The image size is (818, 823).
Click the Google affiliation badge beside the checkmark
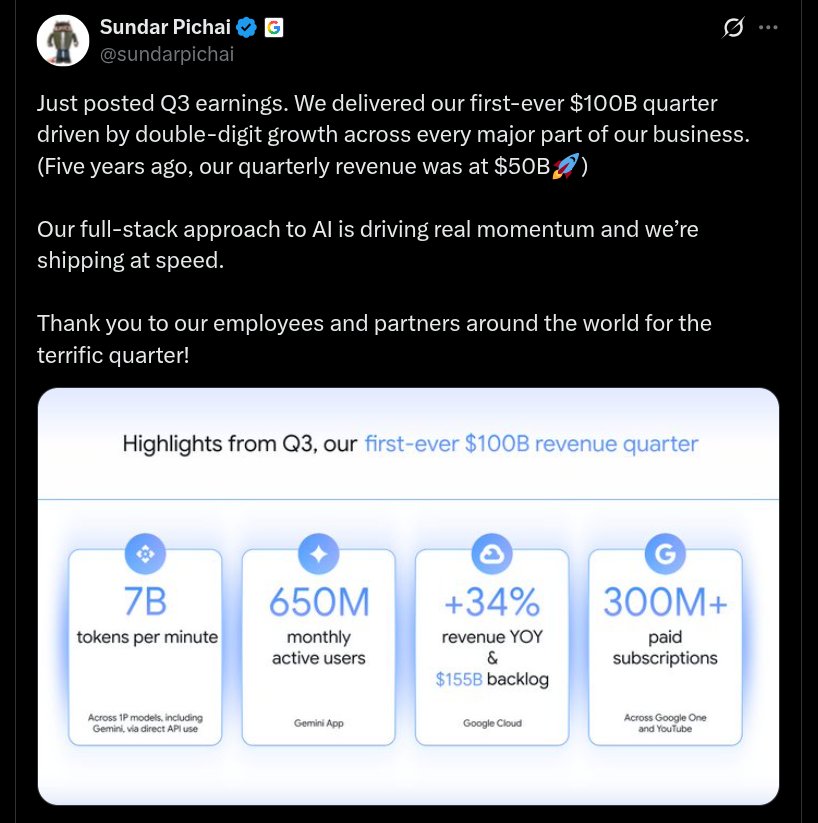[x=274, y=27]
